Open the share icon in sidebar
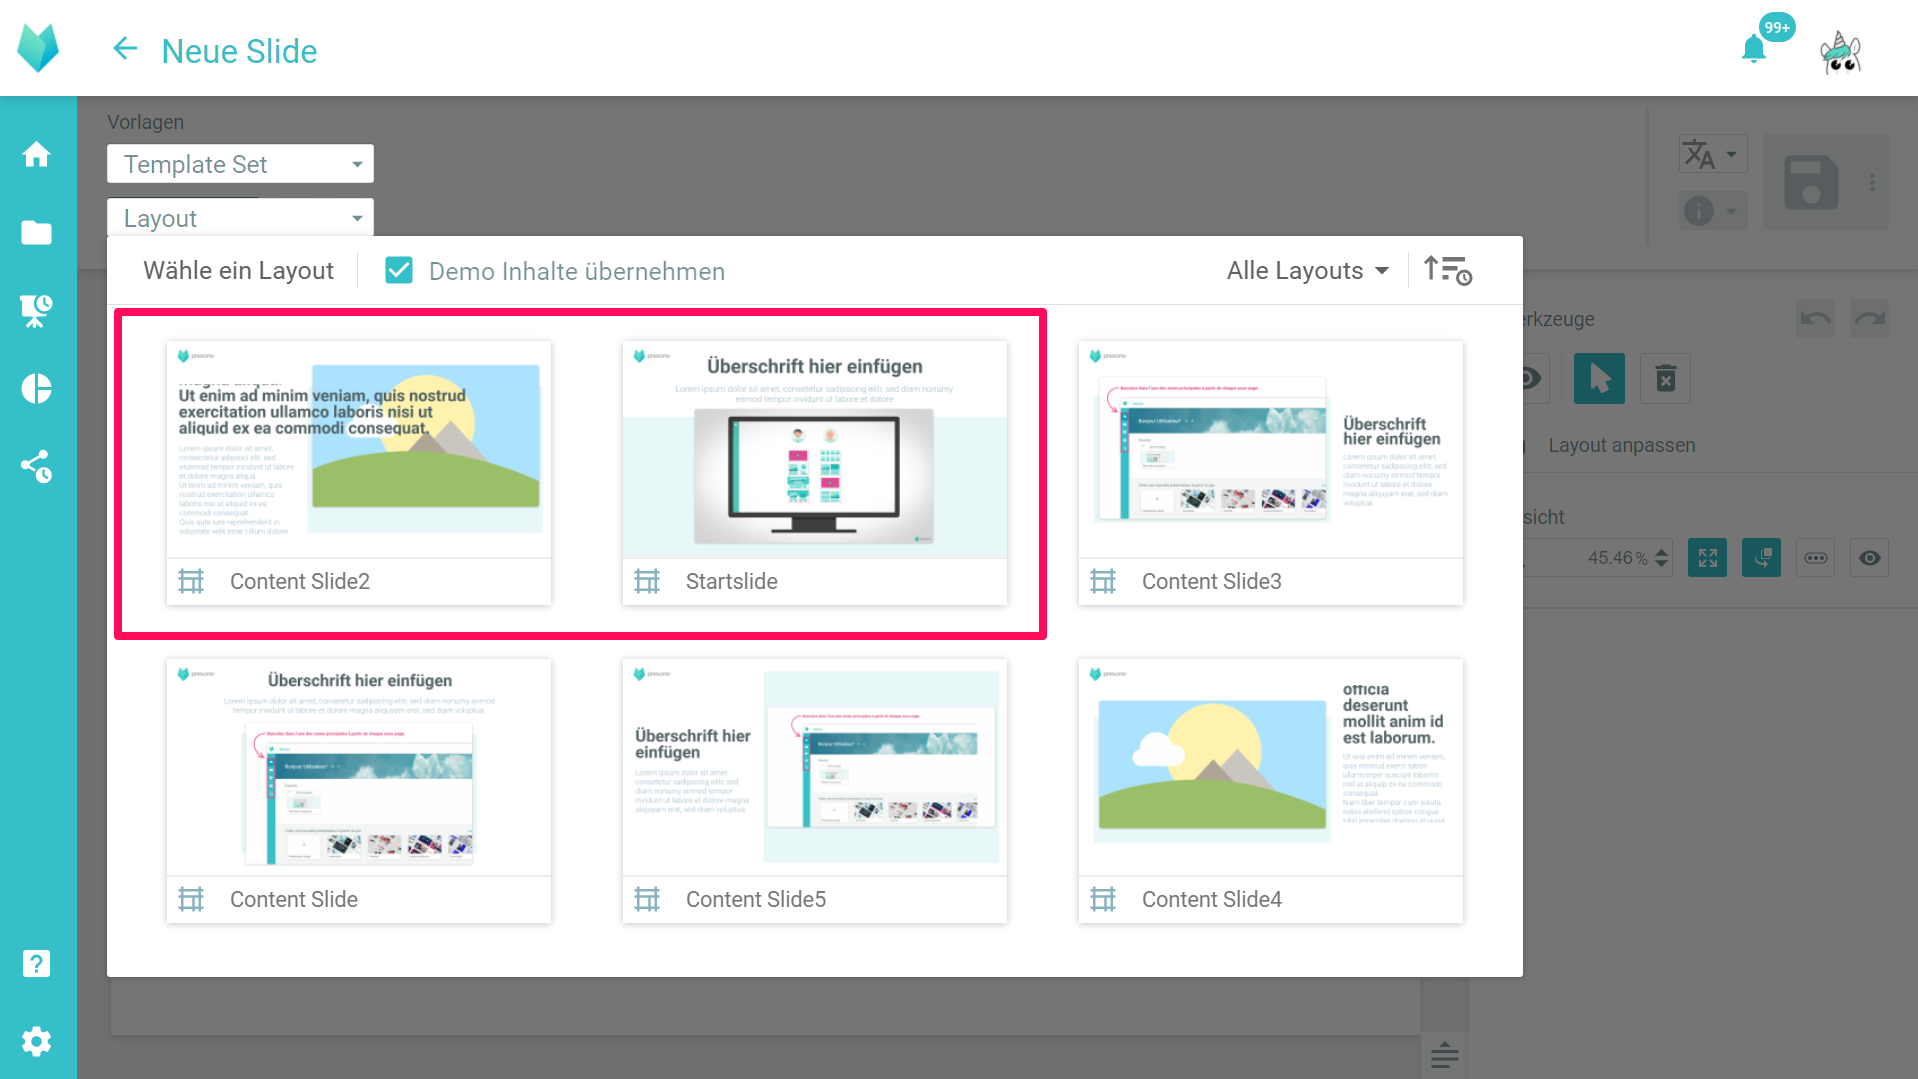 (37, 466)
